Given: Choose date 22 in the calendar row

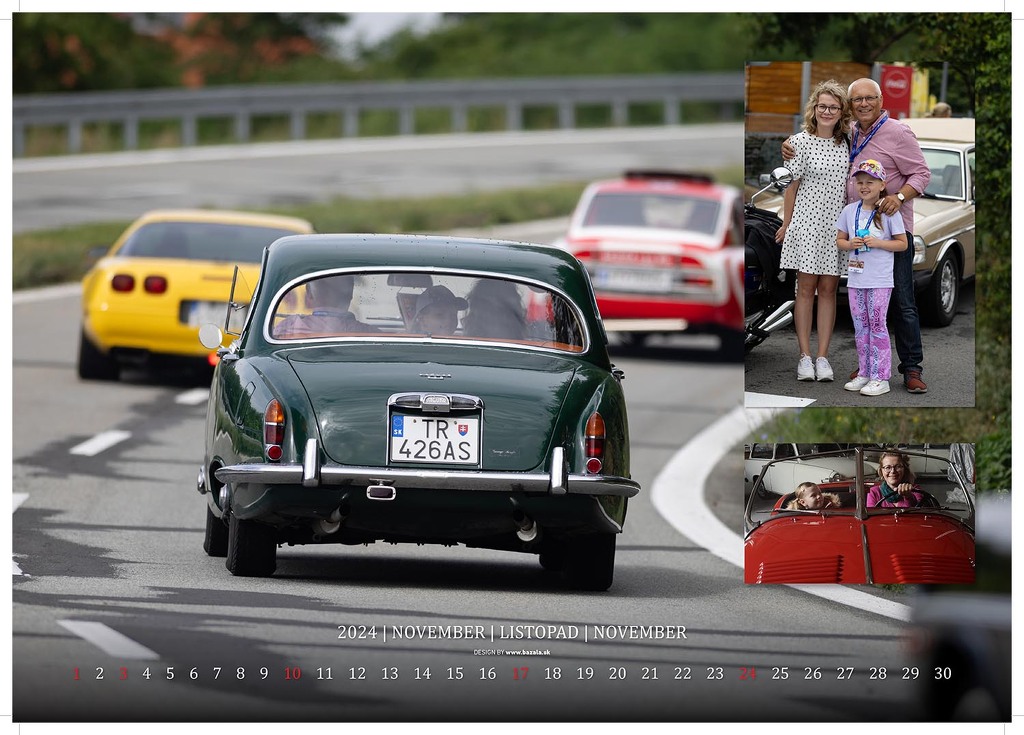Looking at the screenshot, I should [682, 674].
